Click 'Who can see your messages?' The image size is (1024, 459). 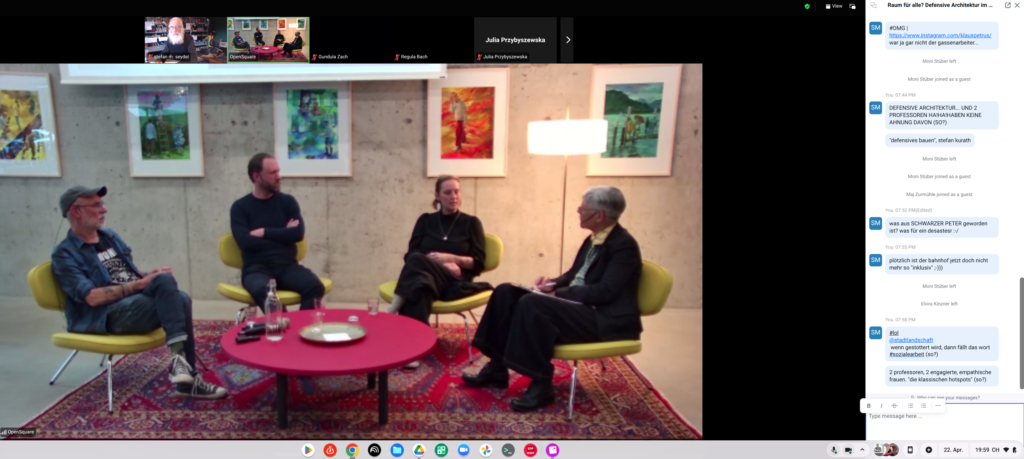pos(943,397)
